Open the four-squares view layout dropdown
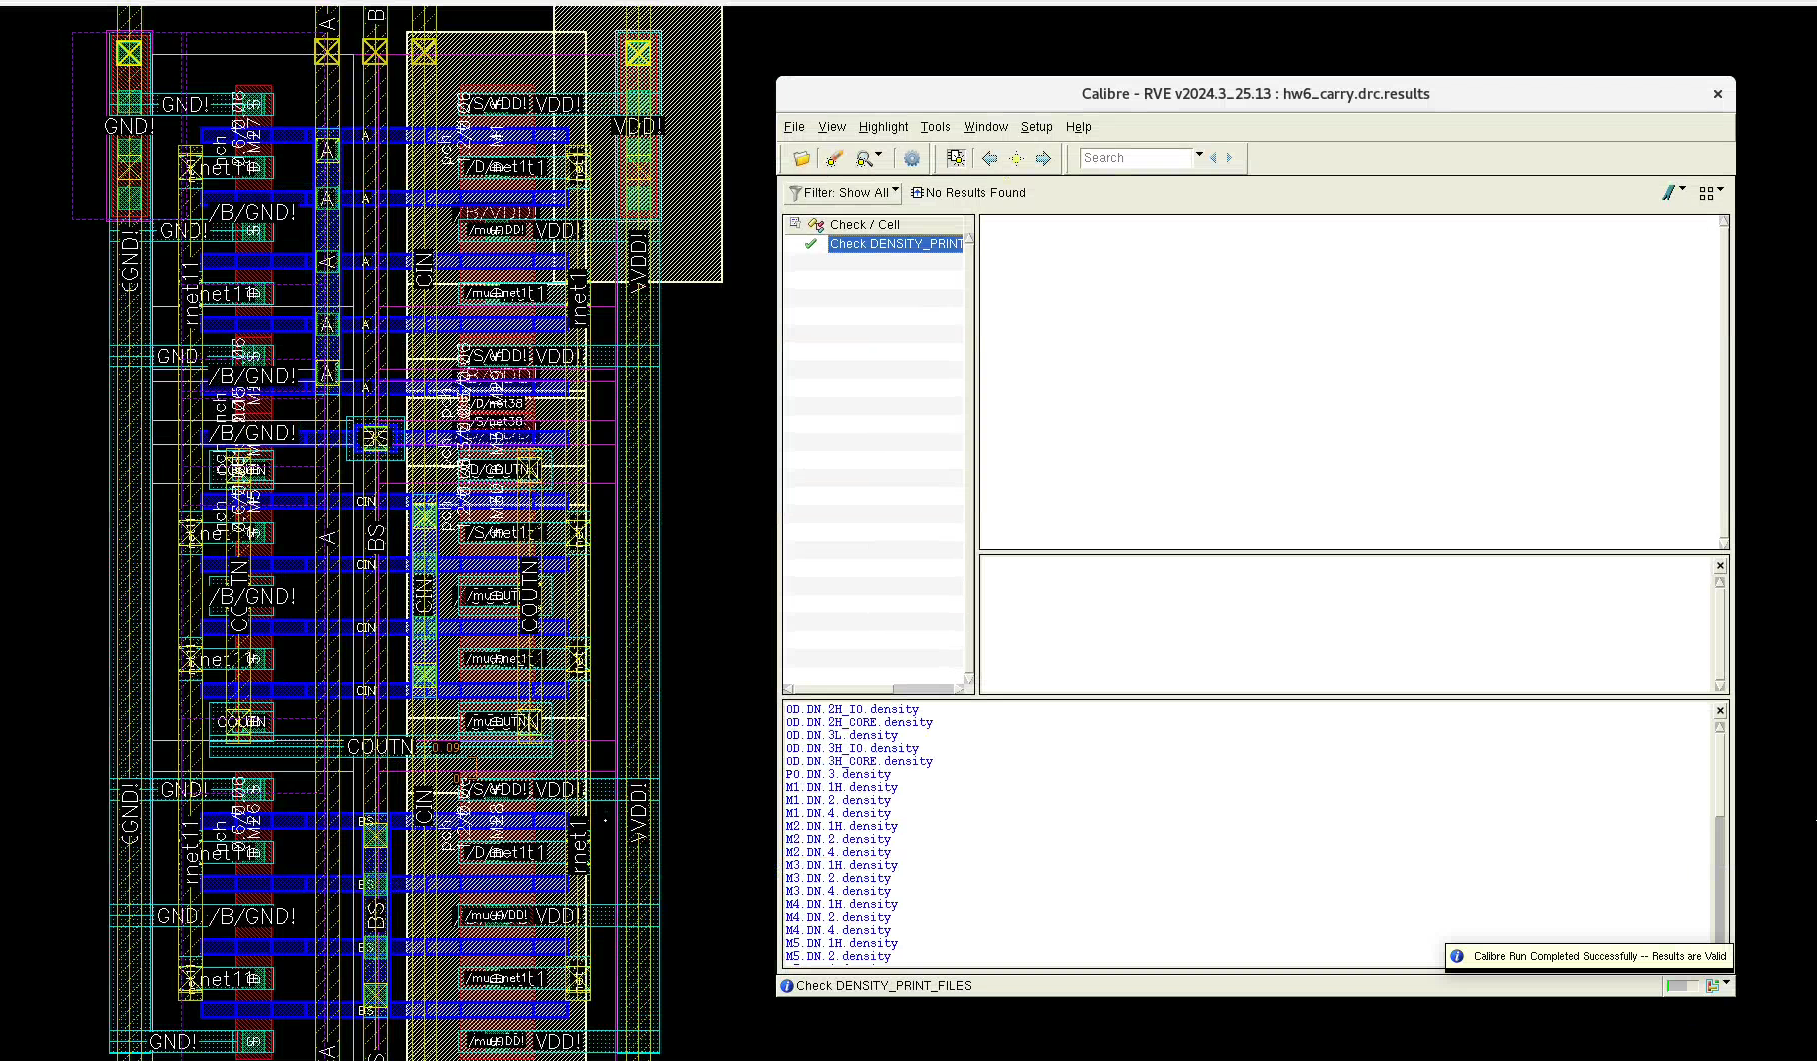The height and width of the screenshot is (1061, 1817). tap(1711, 193)
